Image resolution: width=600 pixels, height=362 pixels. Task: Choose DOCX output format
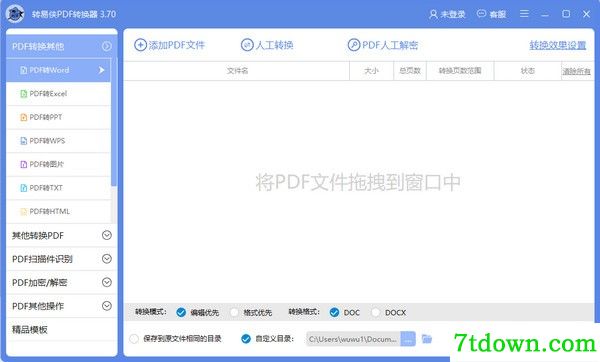pyautogui.click(x=376, y=313)
